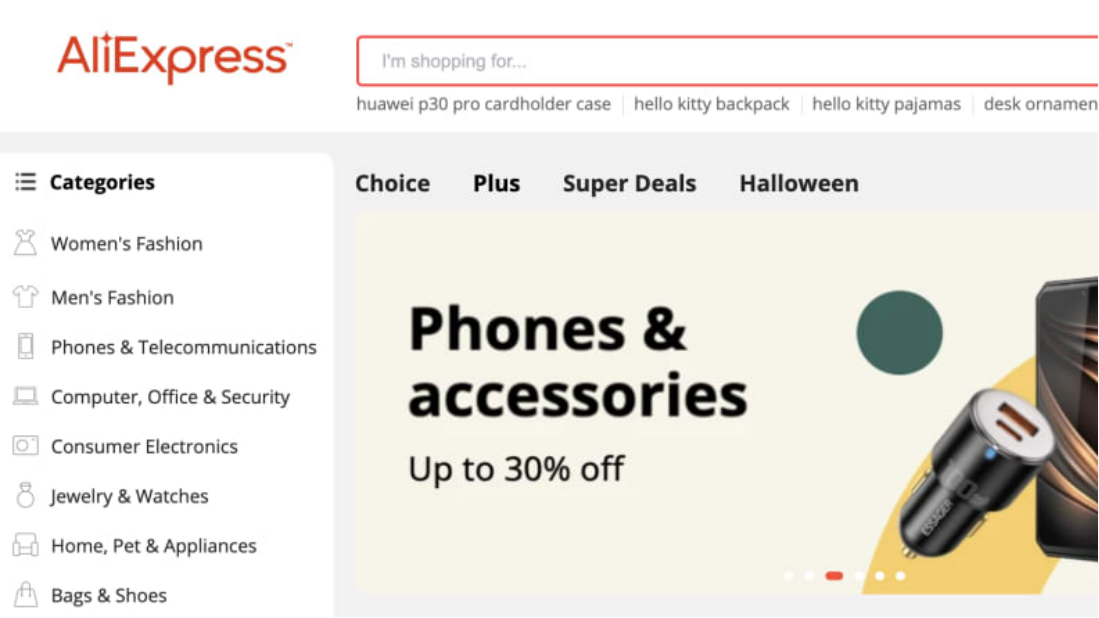
Task: Search suggestion "hello kitty backpack"
Action: point(711,104)
